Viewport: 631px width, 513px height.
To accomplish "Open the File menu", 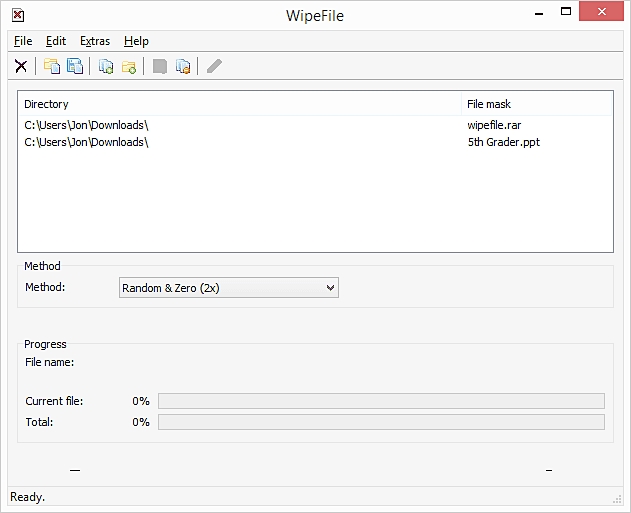I will pos(23,41).
